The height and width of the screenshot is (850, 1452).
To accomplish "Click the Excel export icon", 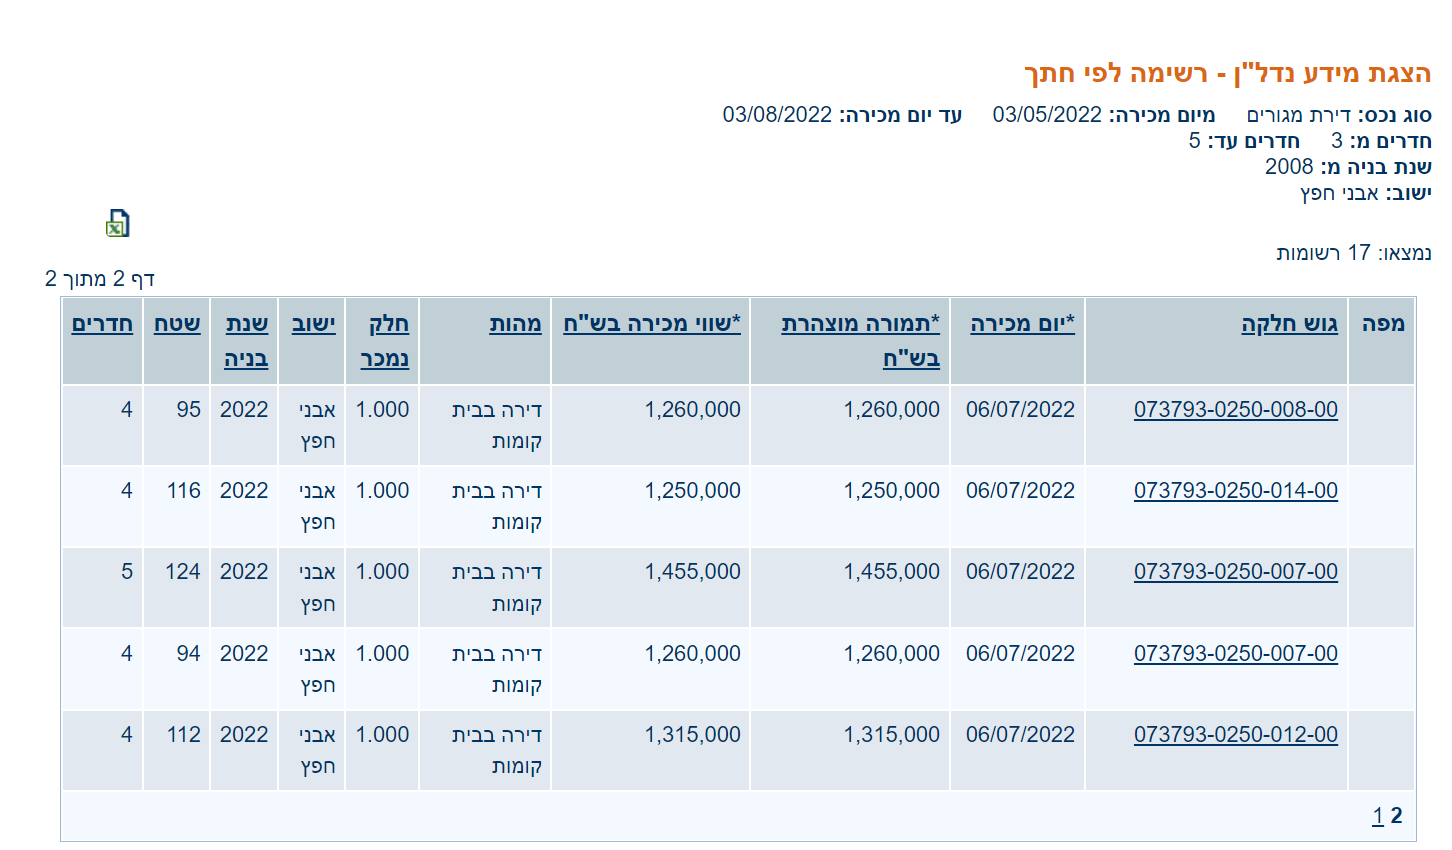I will (x=118, y=223).
